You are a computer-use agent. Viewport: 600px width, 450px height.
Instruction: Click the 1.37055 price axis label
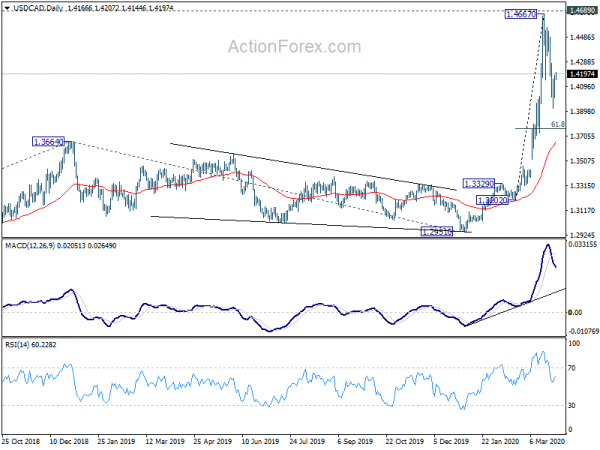[582, 136]
